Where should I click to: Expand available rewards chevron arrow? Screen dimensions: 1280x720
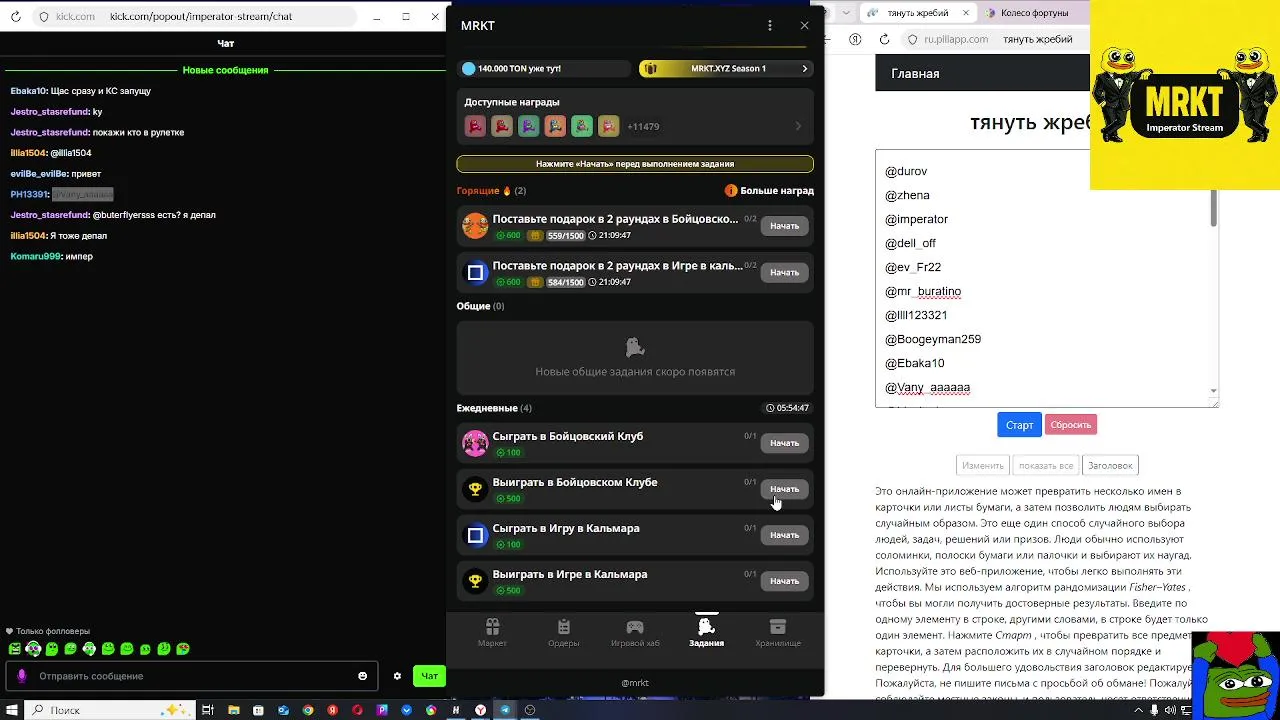click(x=798, y=126)
